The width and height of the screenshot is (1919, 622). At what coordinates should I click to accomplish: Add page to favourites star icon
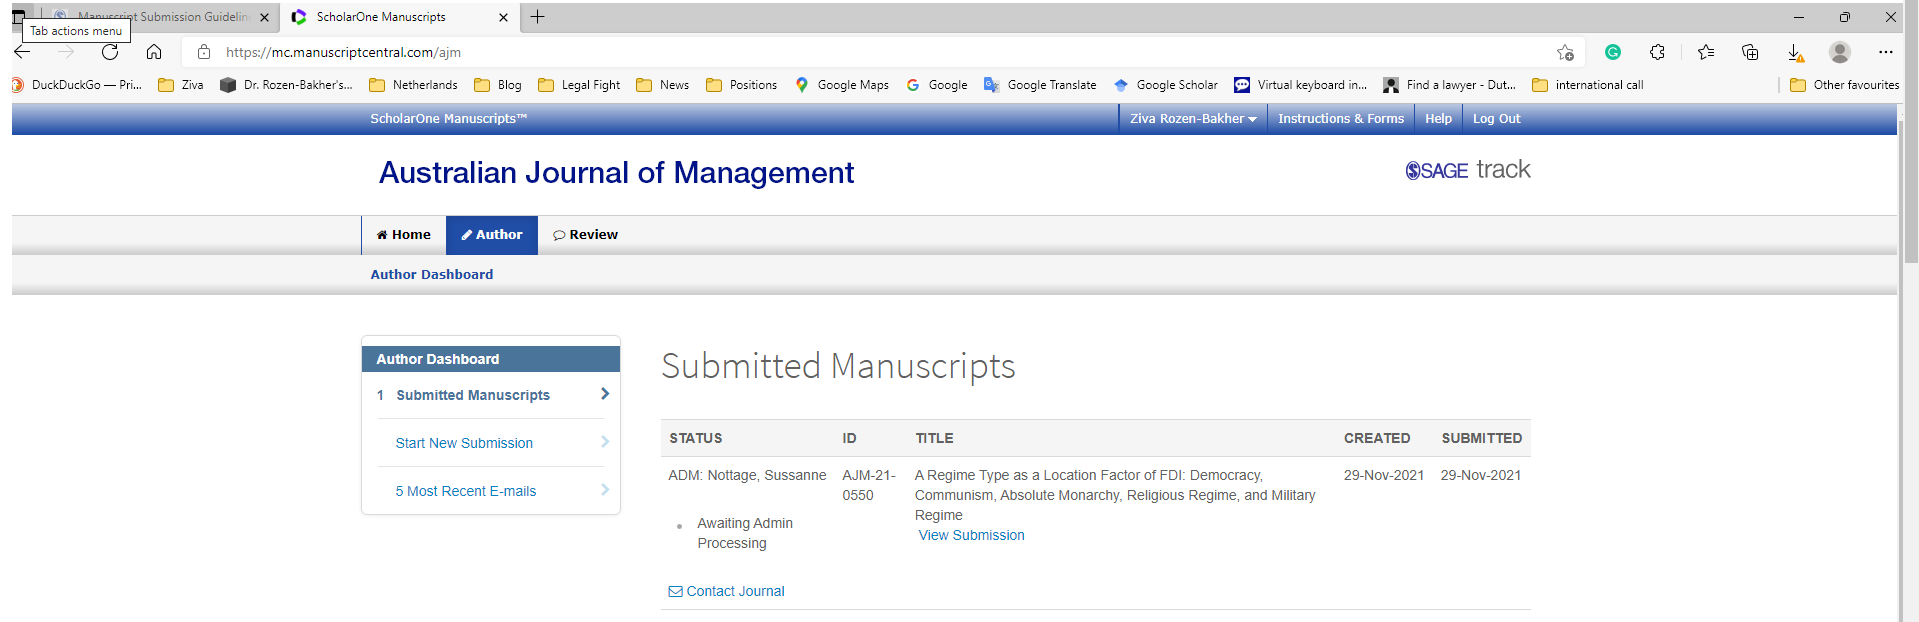click(1565, 52)
